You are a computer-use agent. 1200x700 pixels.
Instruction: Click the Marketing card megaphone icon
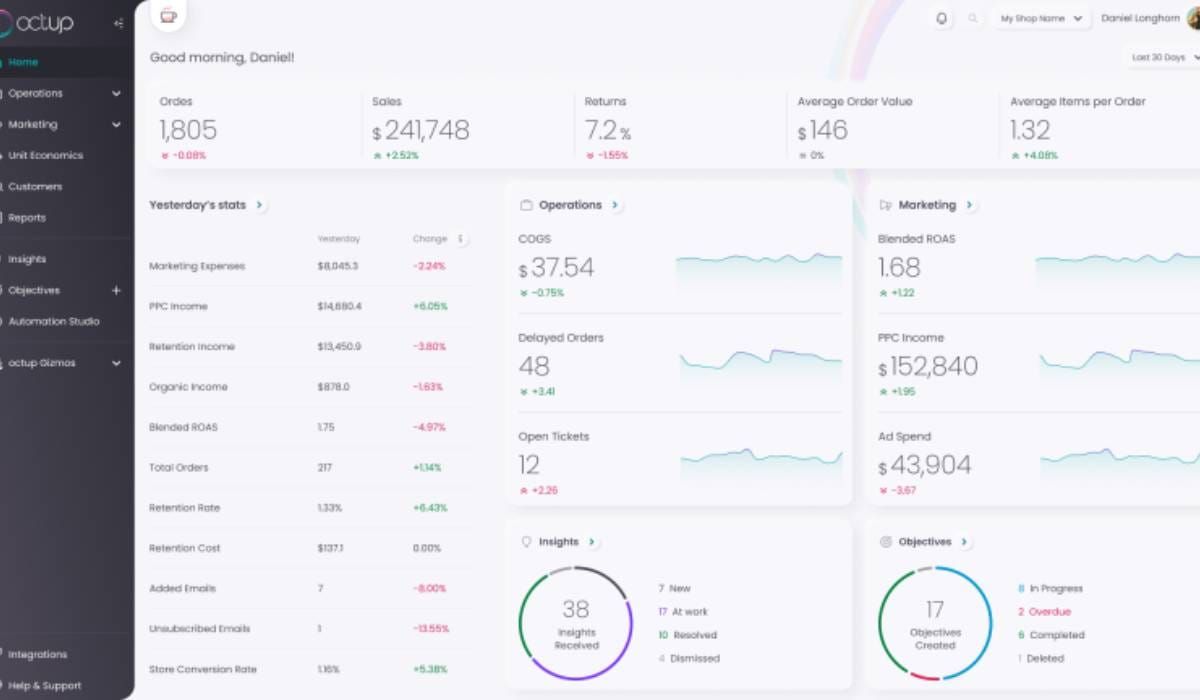885,205
